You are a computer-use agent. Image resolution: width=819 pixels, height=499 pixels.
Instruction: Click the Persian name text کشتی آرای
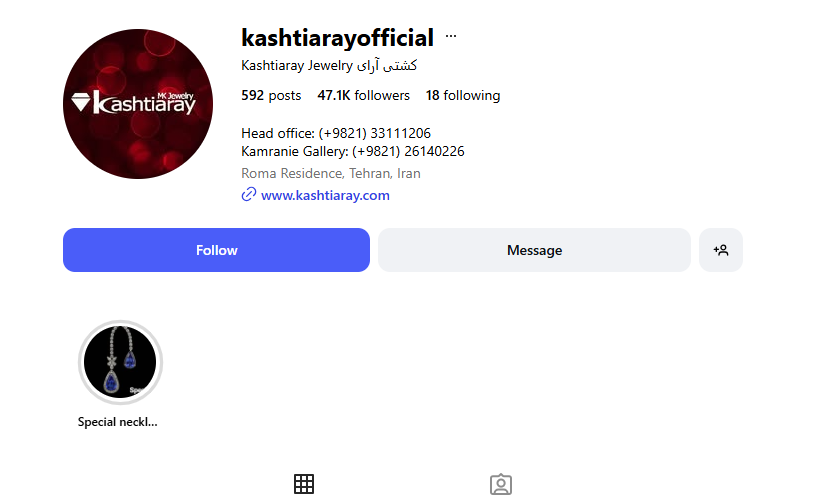[x=387, y=66]
